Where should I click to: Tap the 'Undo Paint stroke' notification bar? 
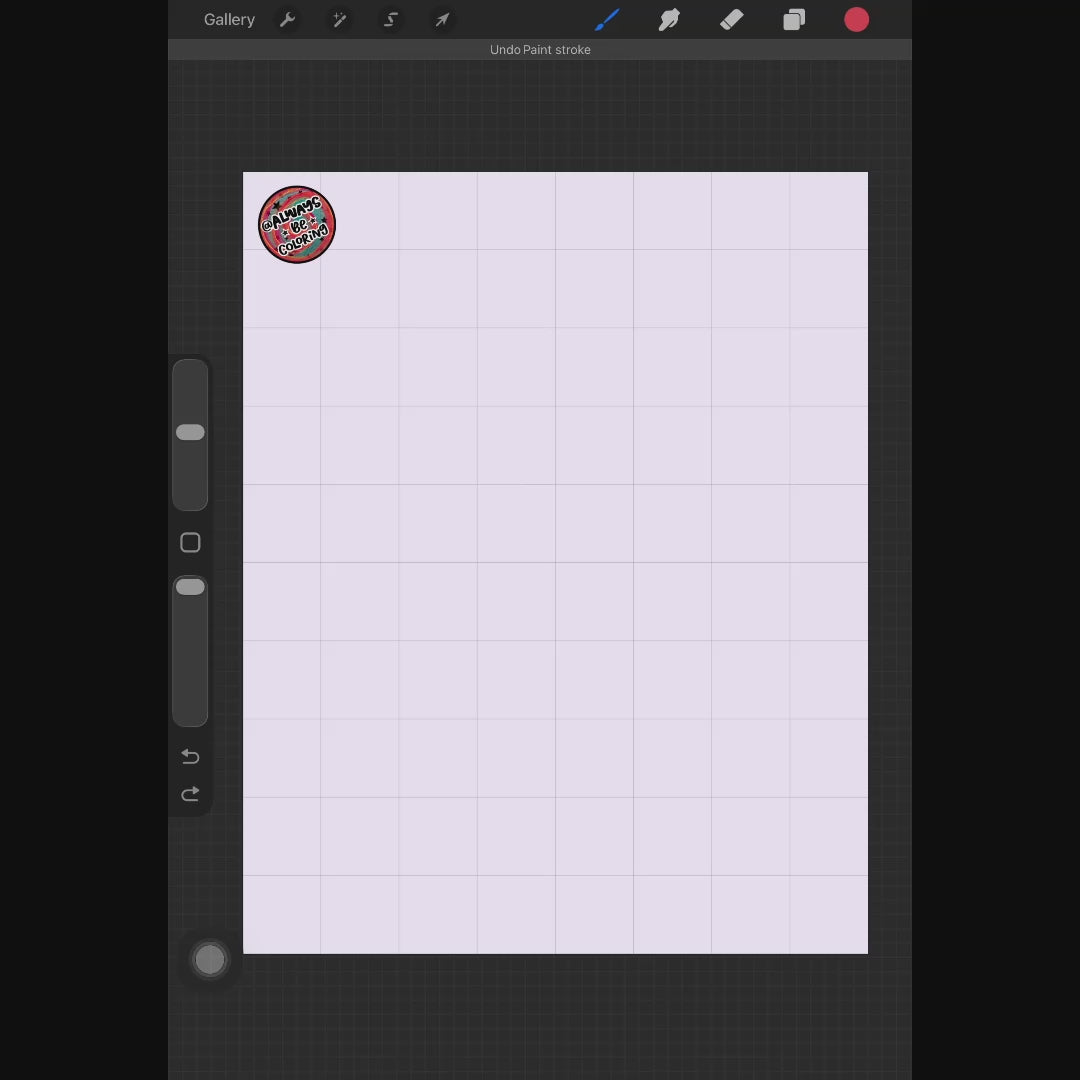[x=540, y=50]
